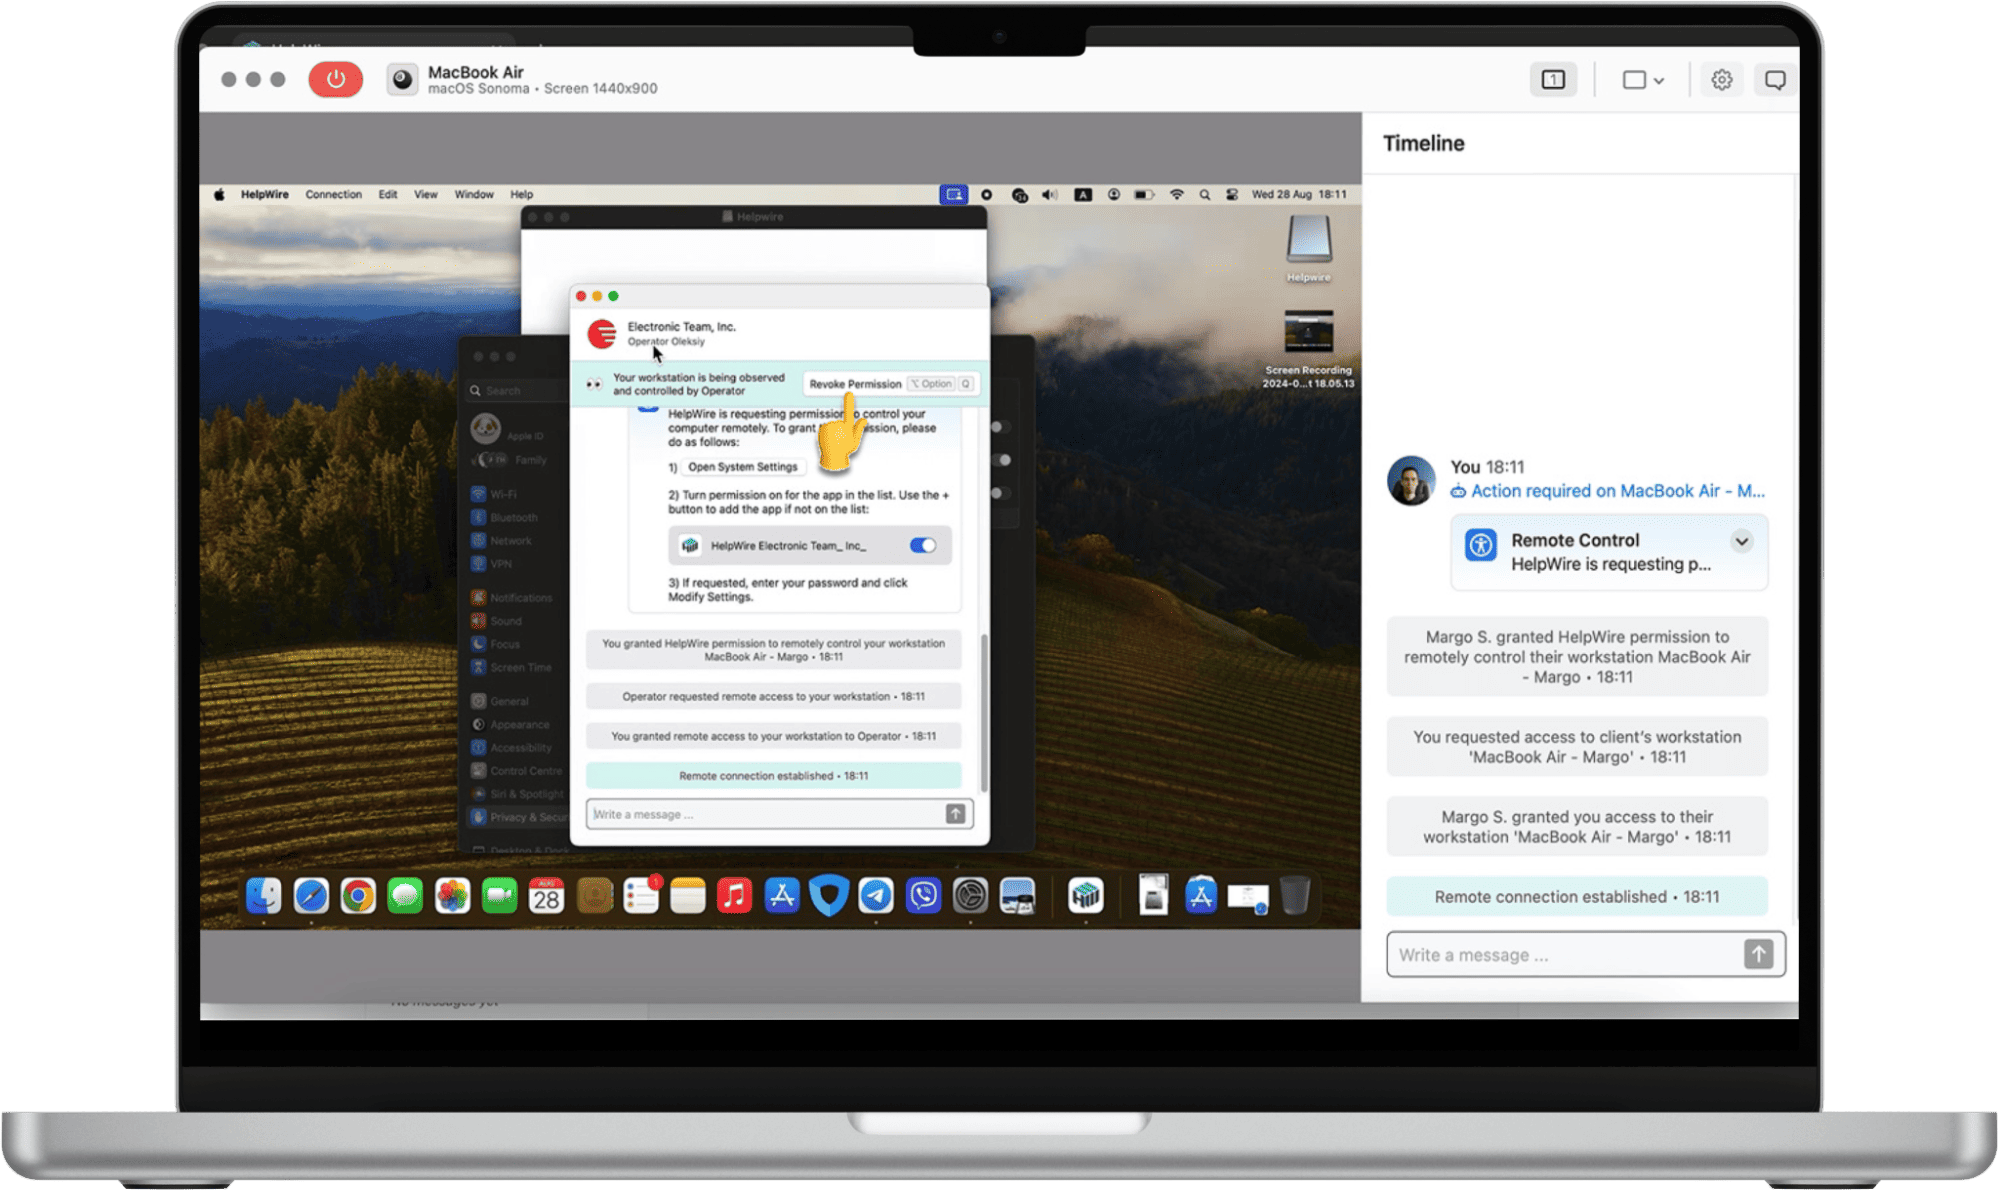The image size is (1999, 1190).
Task: Click the Electronic Team, Inc. red logo
Action: [x=602, y=334]
